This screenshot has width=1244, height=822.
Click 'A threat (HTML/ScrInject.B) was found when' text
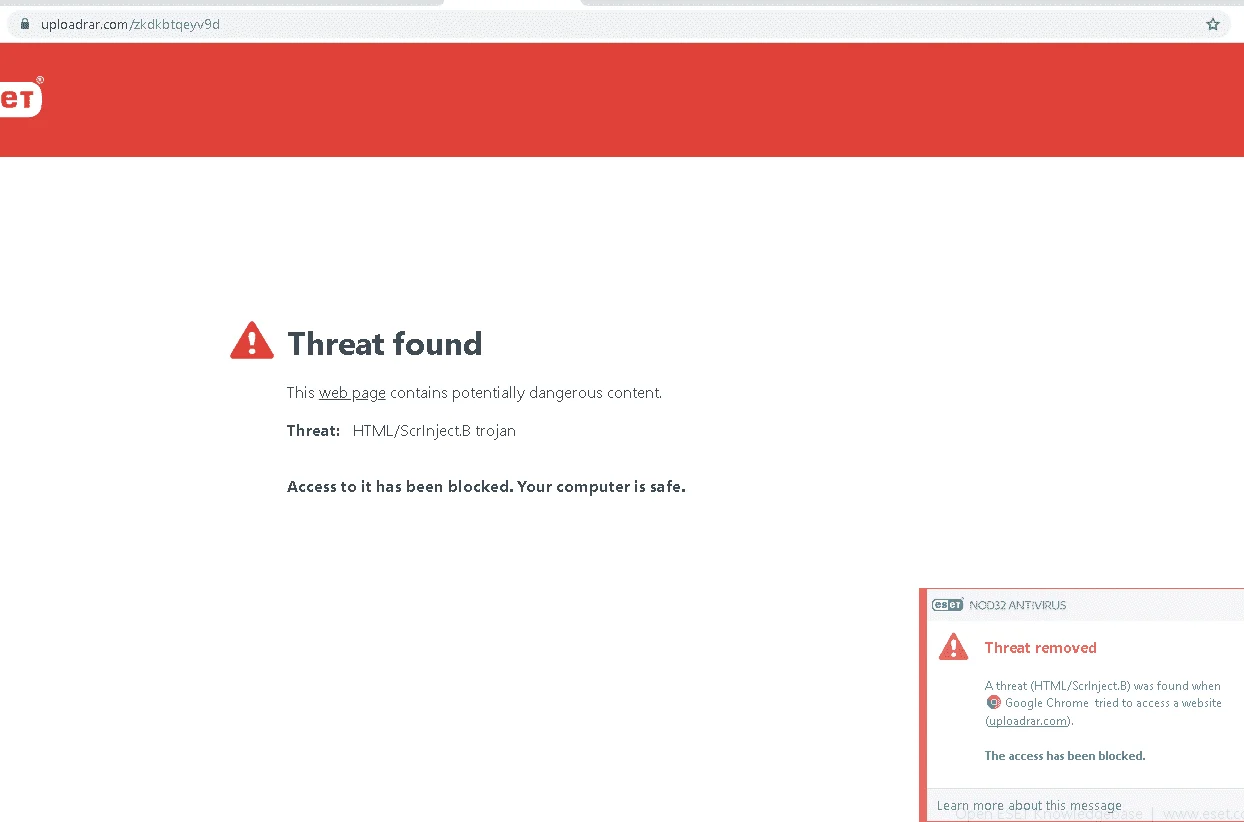[x=1102, y=686]
